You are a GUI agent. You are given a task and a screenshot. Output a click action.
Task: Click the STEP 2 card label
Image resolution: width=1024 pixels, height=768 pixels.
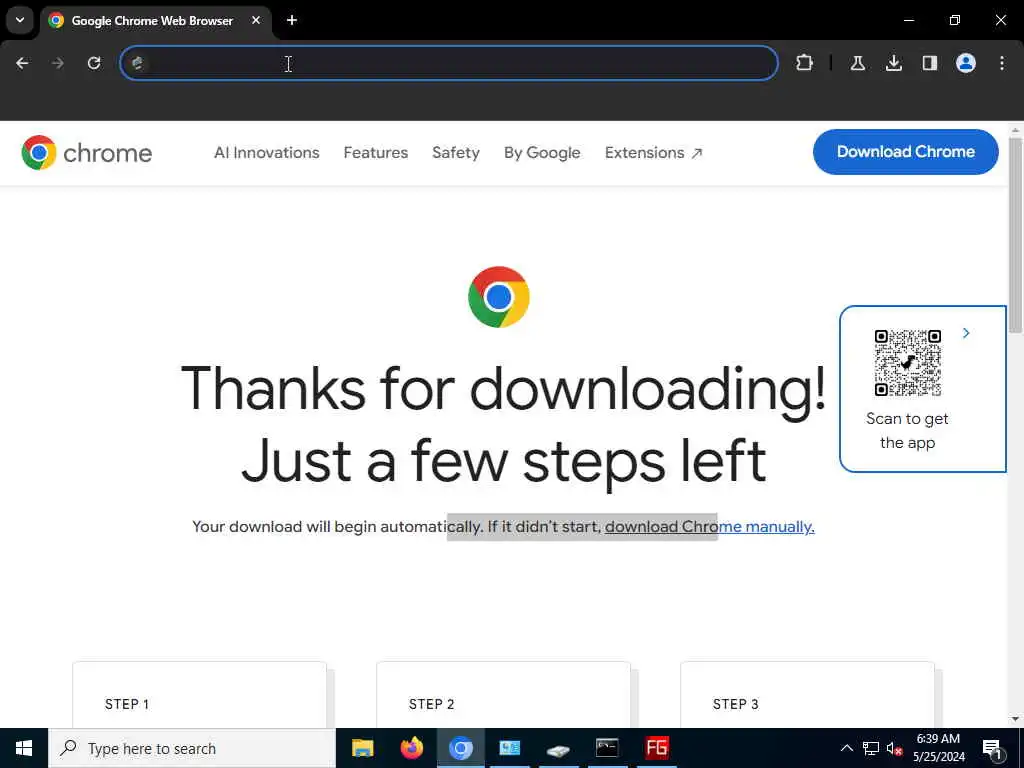[431, 704]
